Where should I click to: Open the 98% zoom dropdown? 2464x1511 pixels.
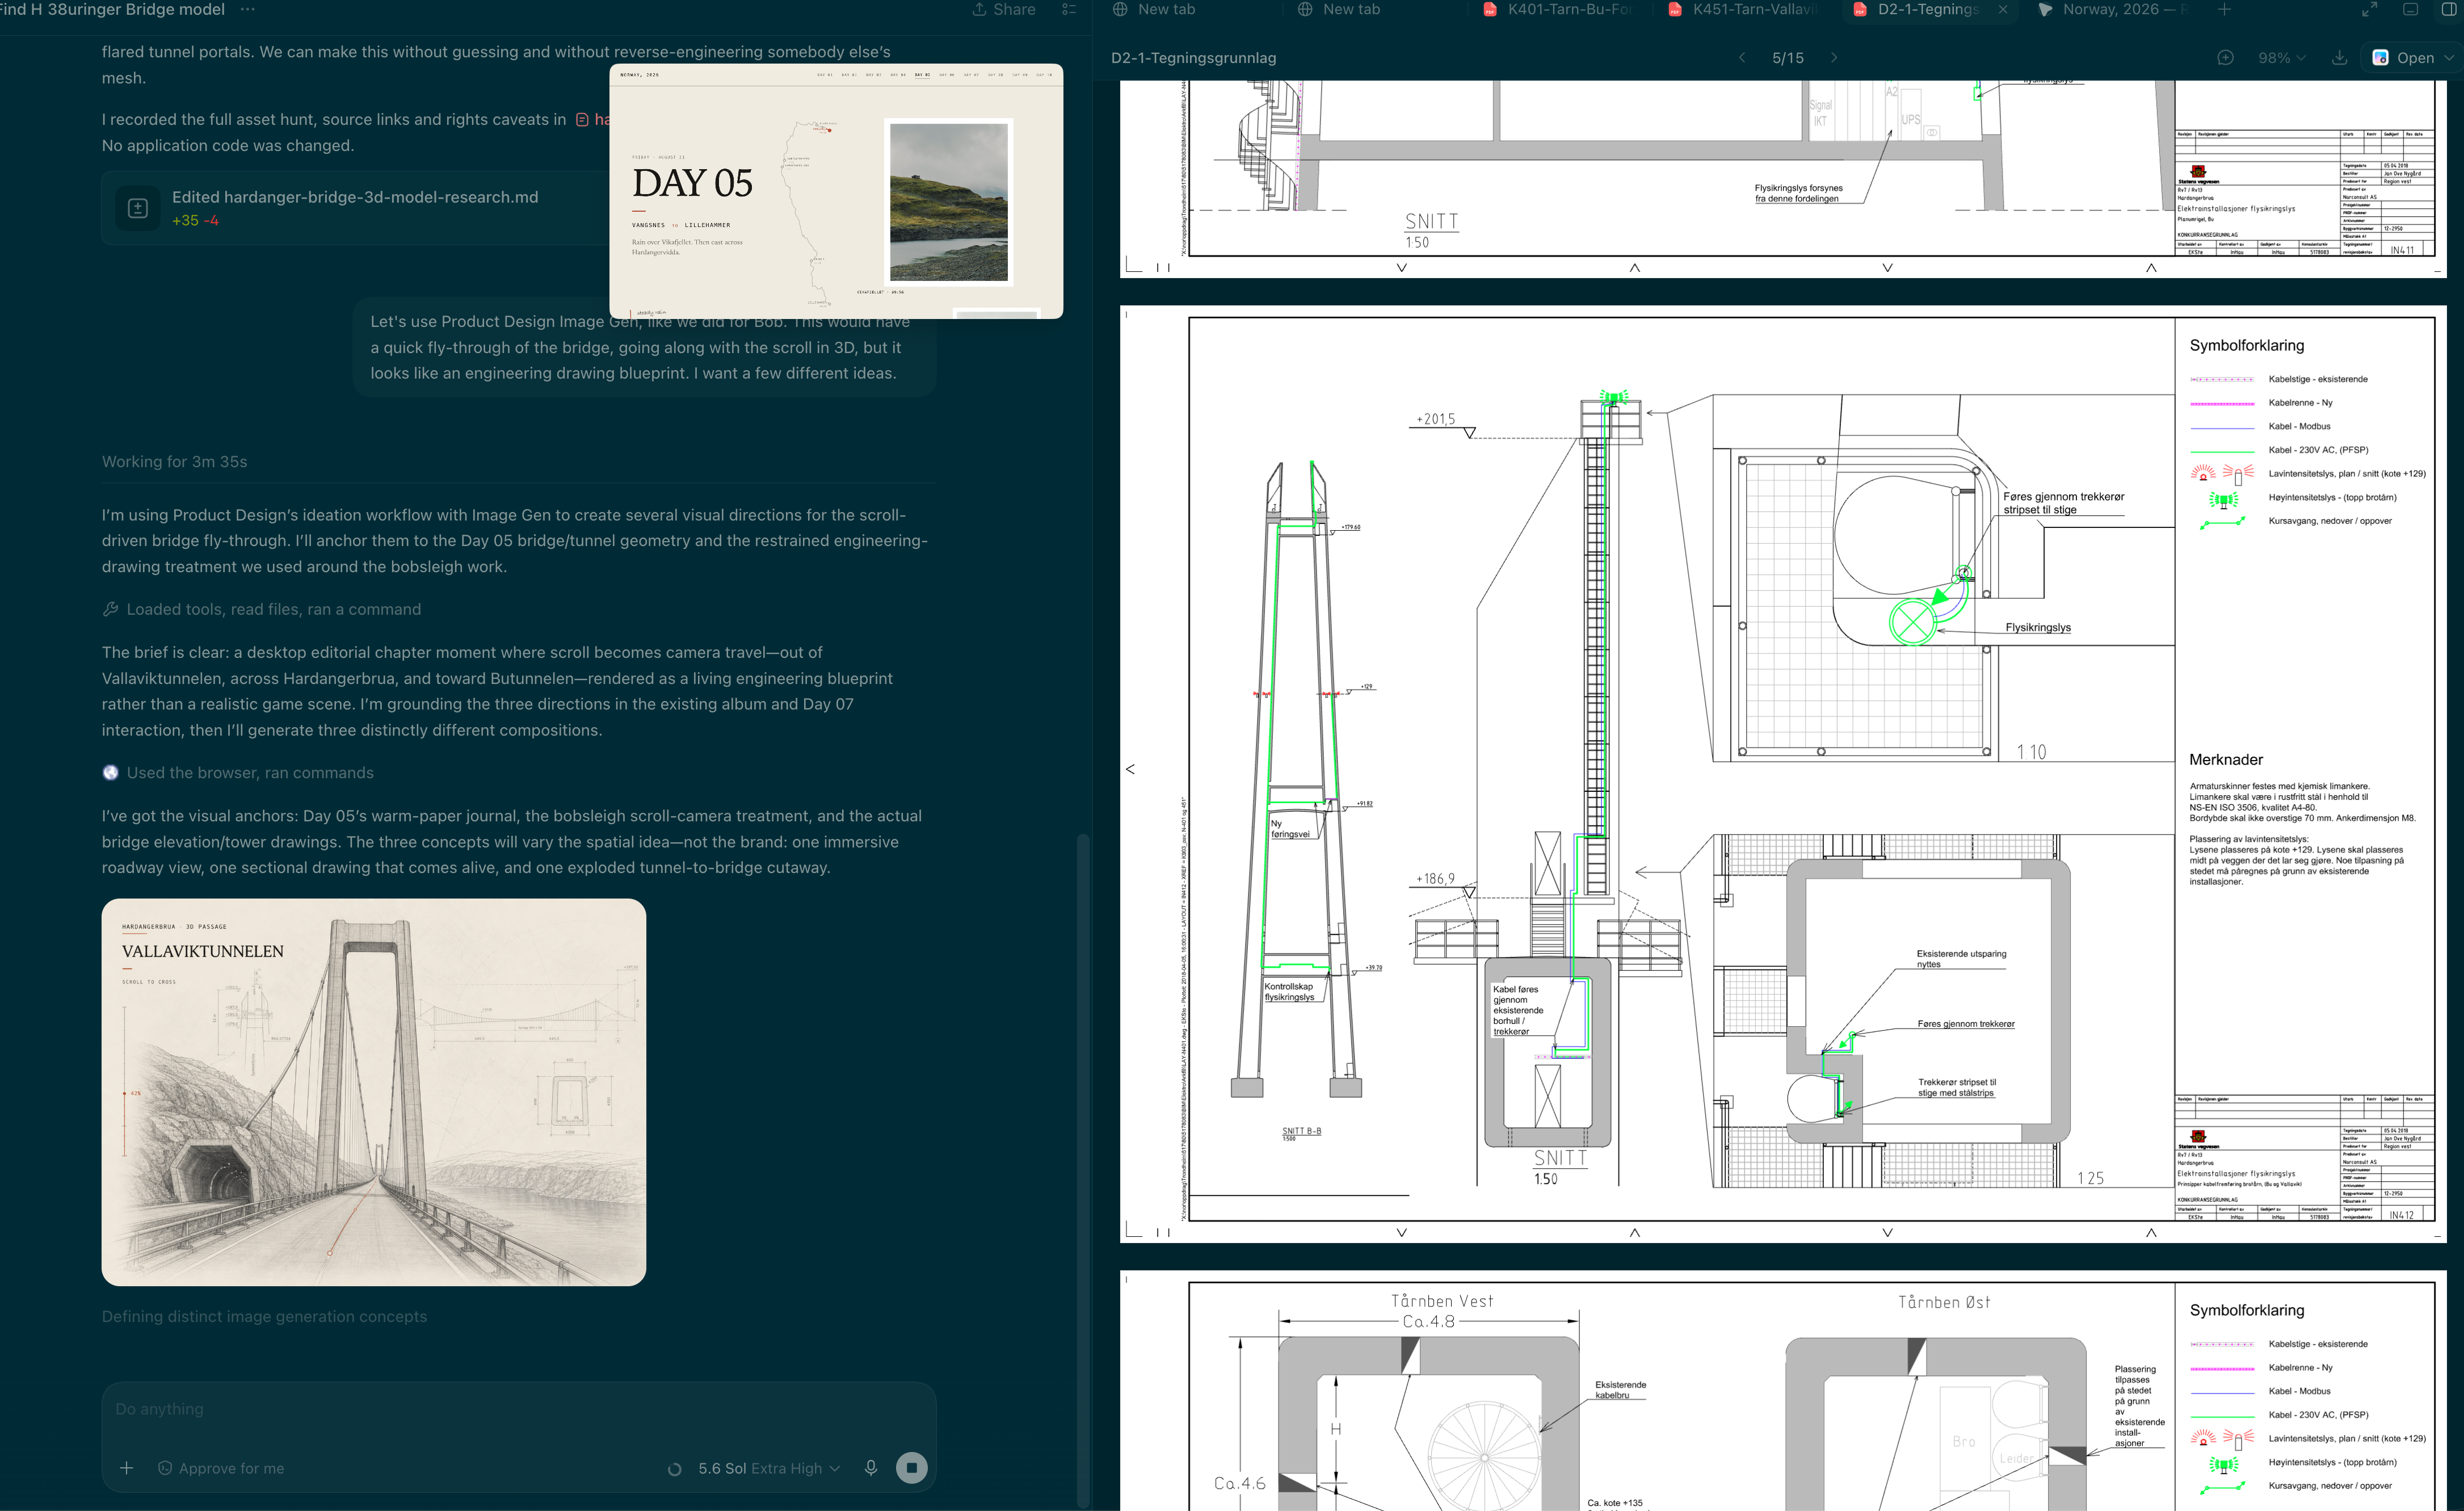[2282, 58]
